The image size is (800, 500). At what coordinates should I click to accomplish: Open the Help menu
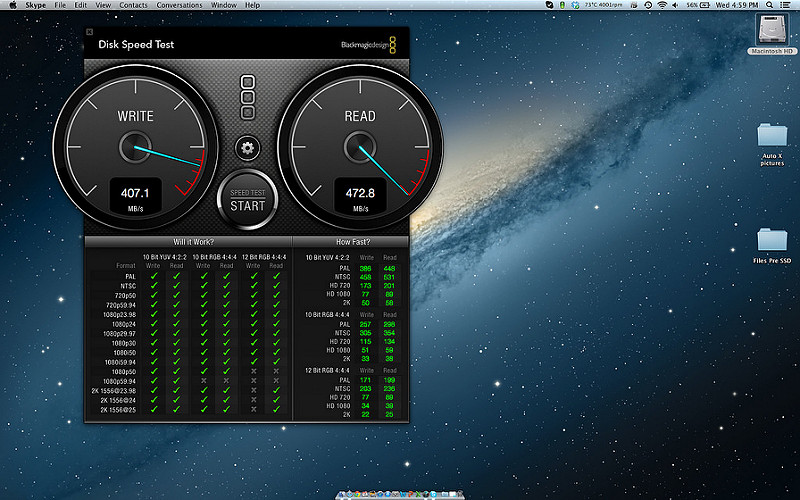coord(252,5)
